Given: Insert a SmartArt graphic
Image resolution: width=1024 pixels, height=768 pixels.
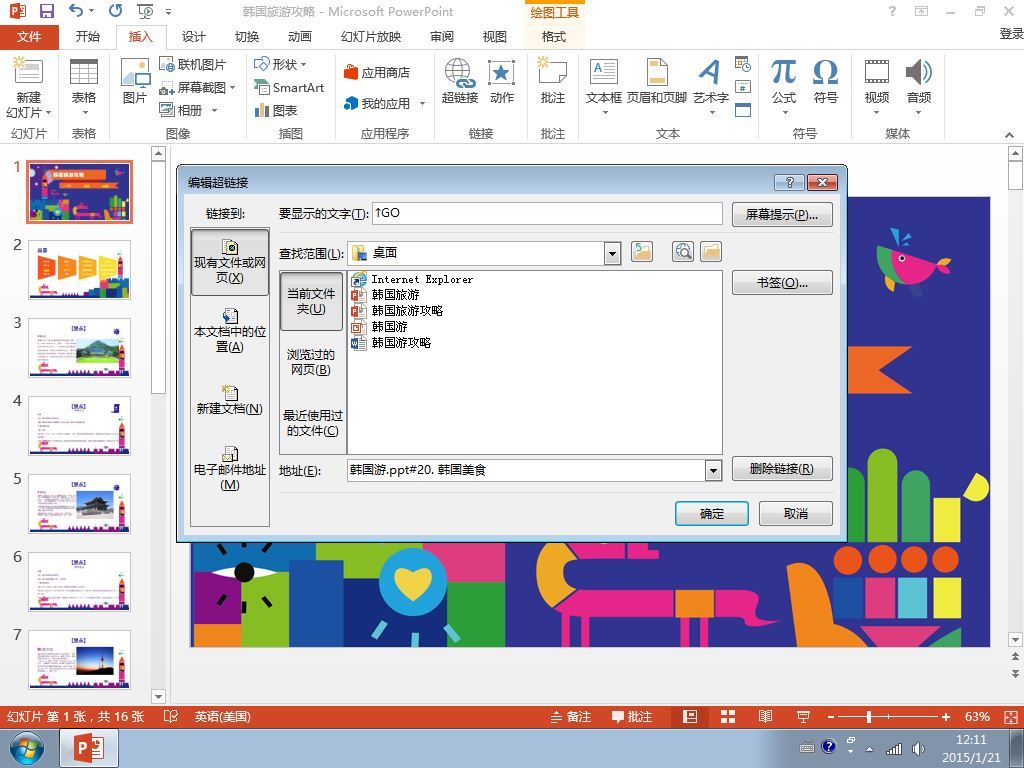Looking at the screenshot, I should coord(289,87).
